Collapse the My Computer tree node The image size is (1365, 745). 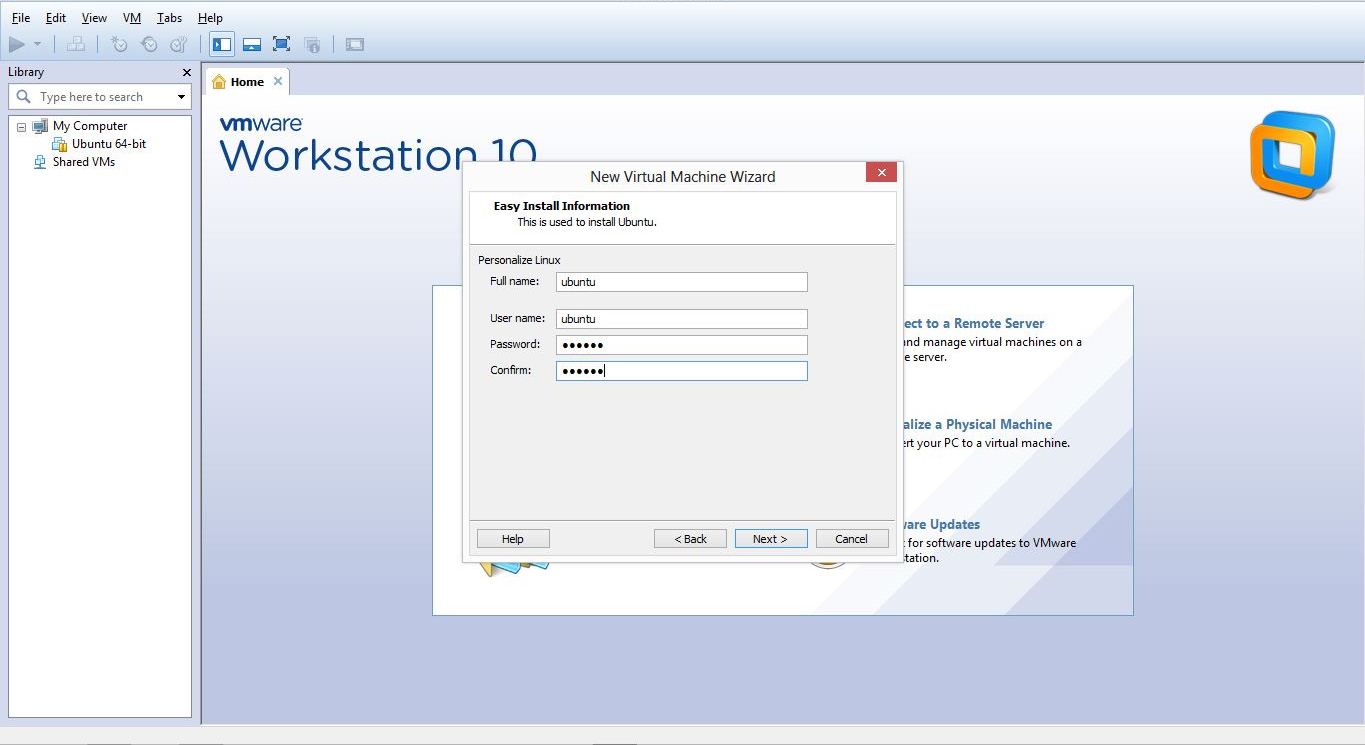click(21, 127)
